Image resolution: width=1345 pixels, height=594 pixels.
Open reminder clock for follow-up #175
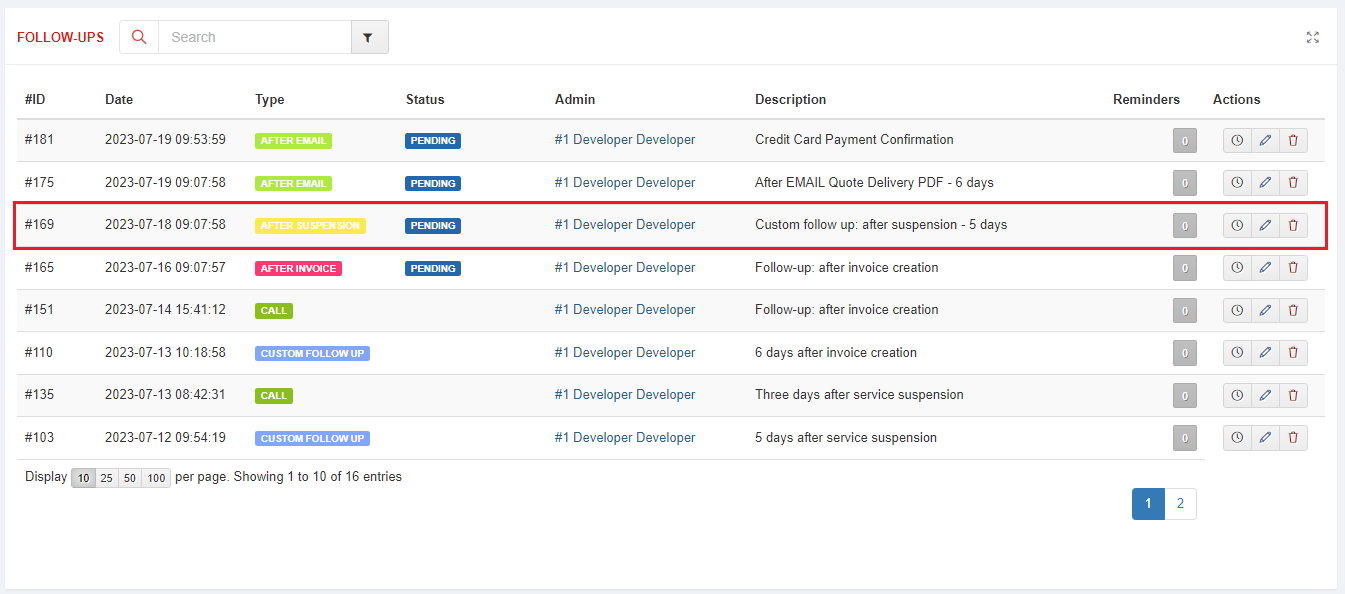(1237, 183)
